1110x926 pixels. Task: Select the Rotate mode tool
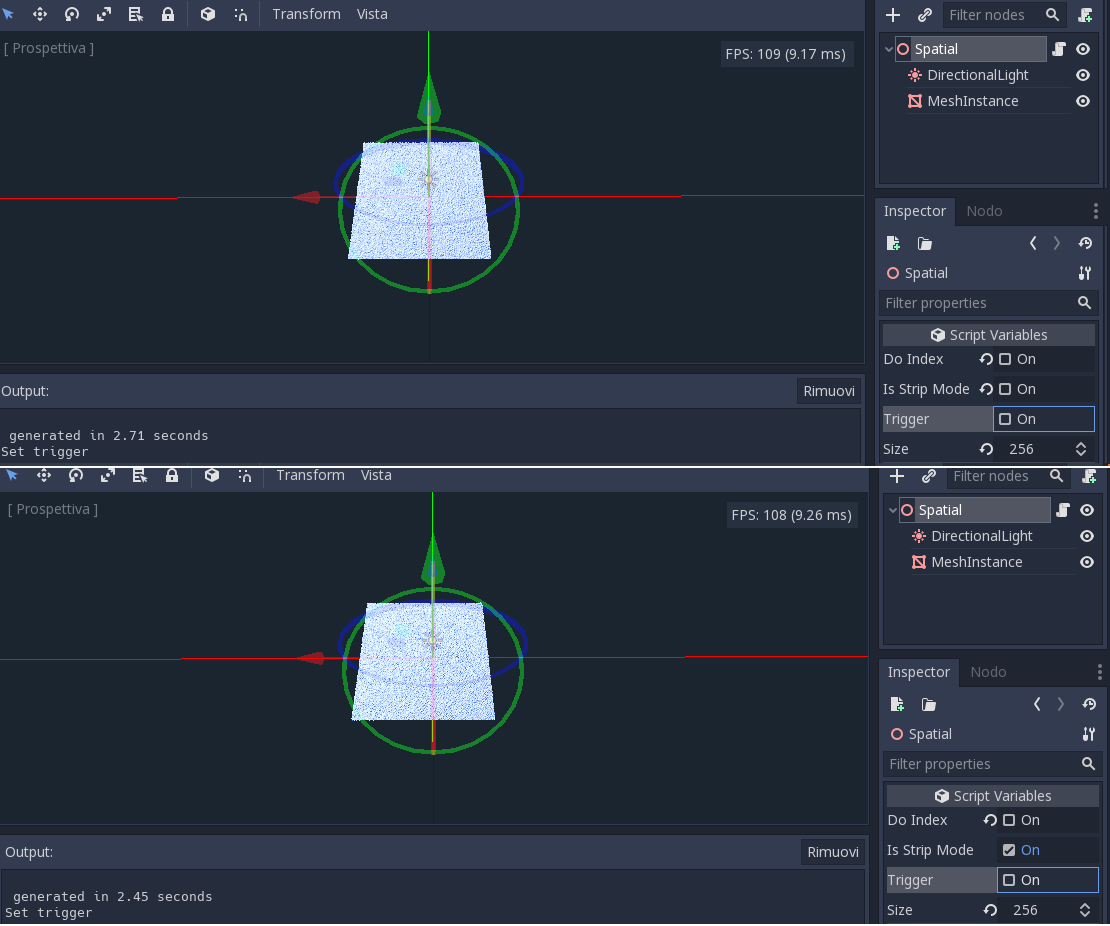[72, 14]
